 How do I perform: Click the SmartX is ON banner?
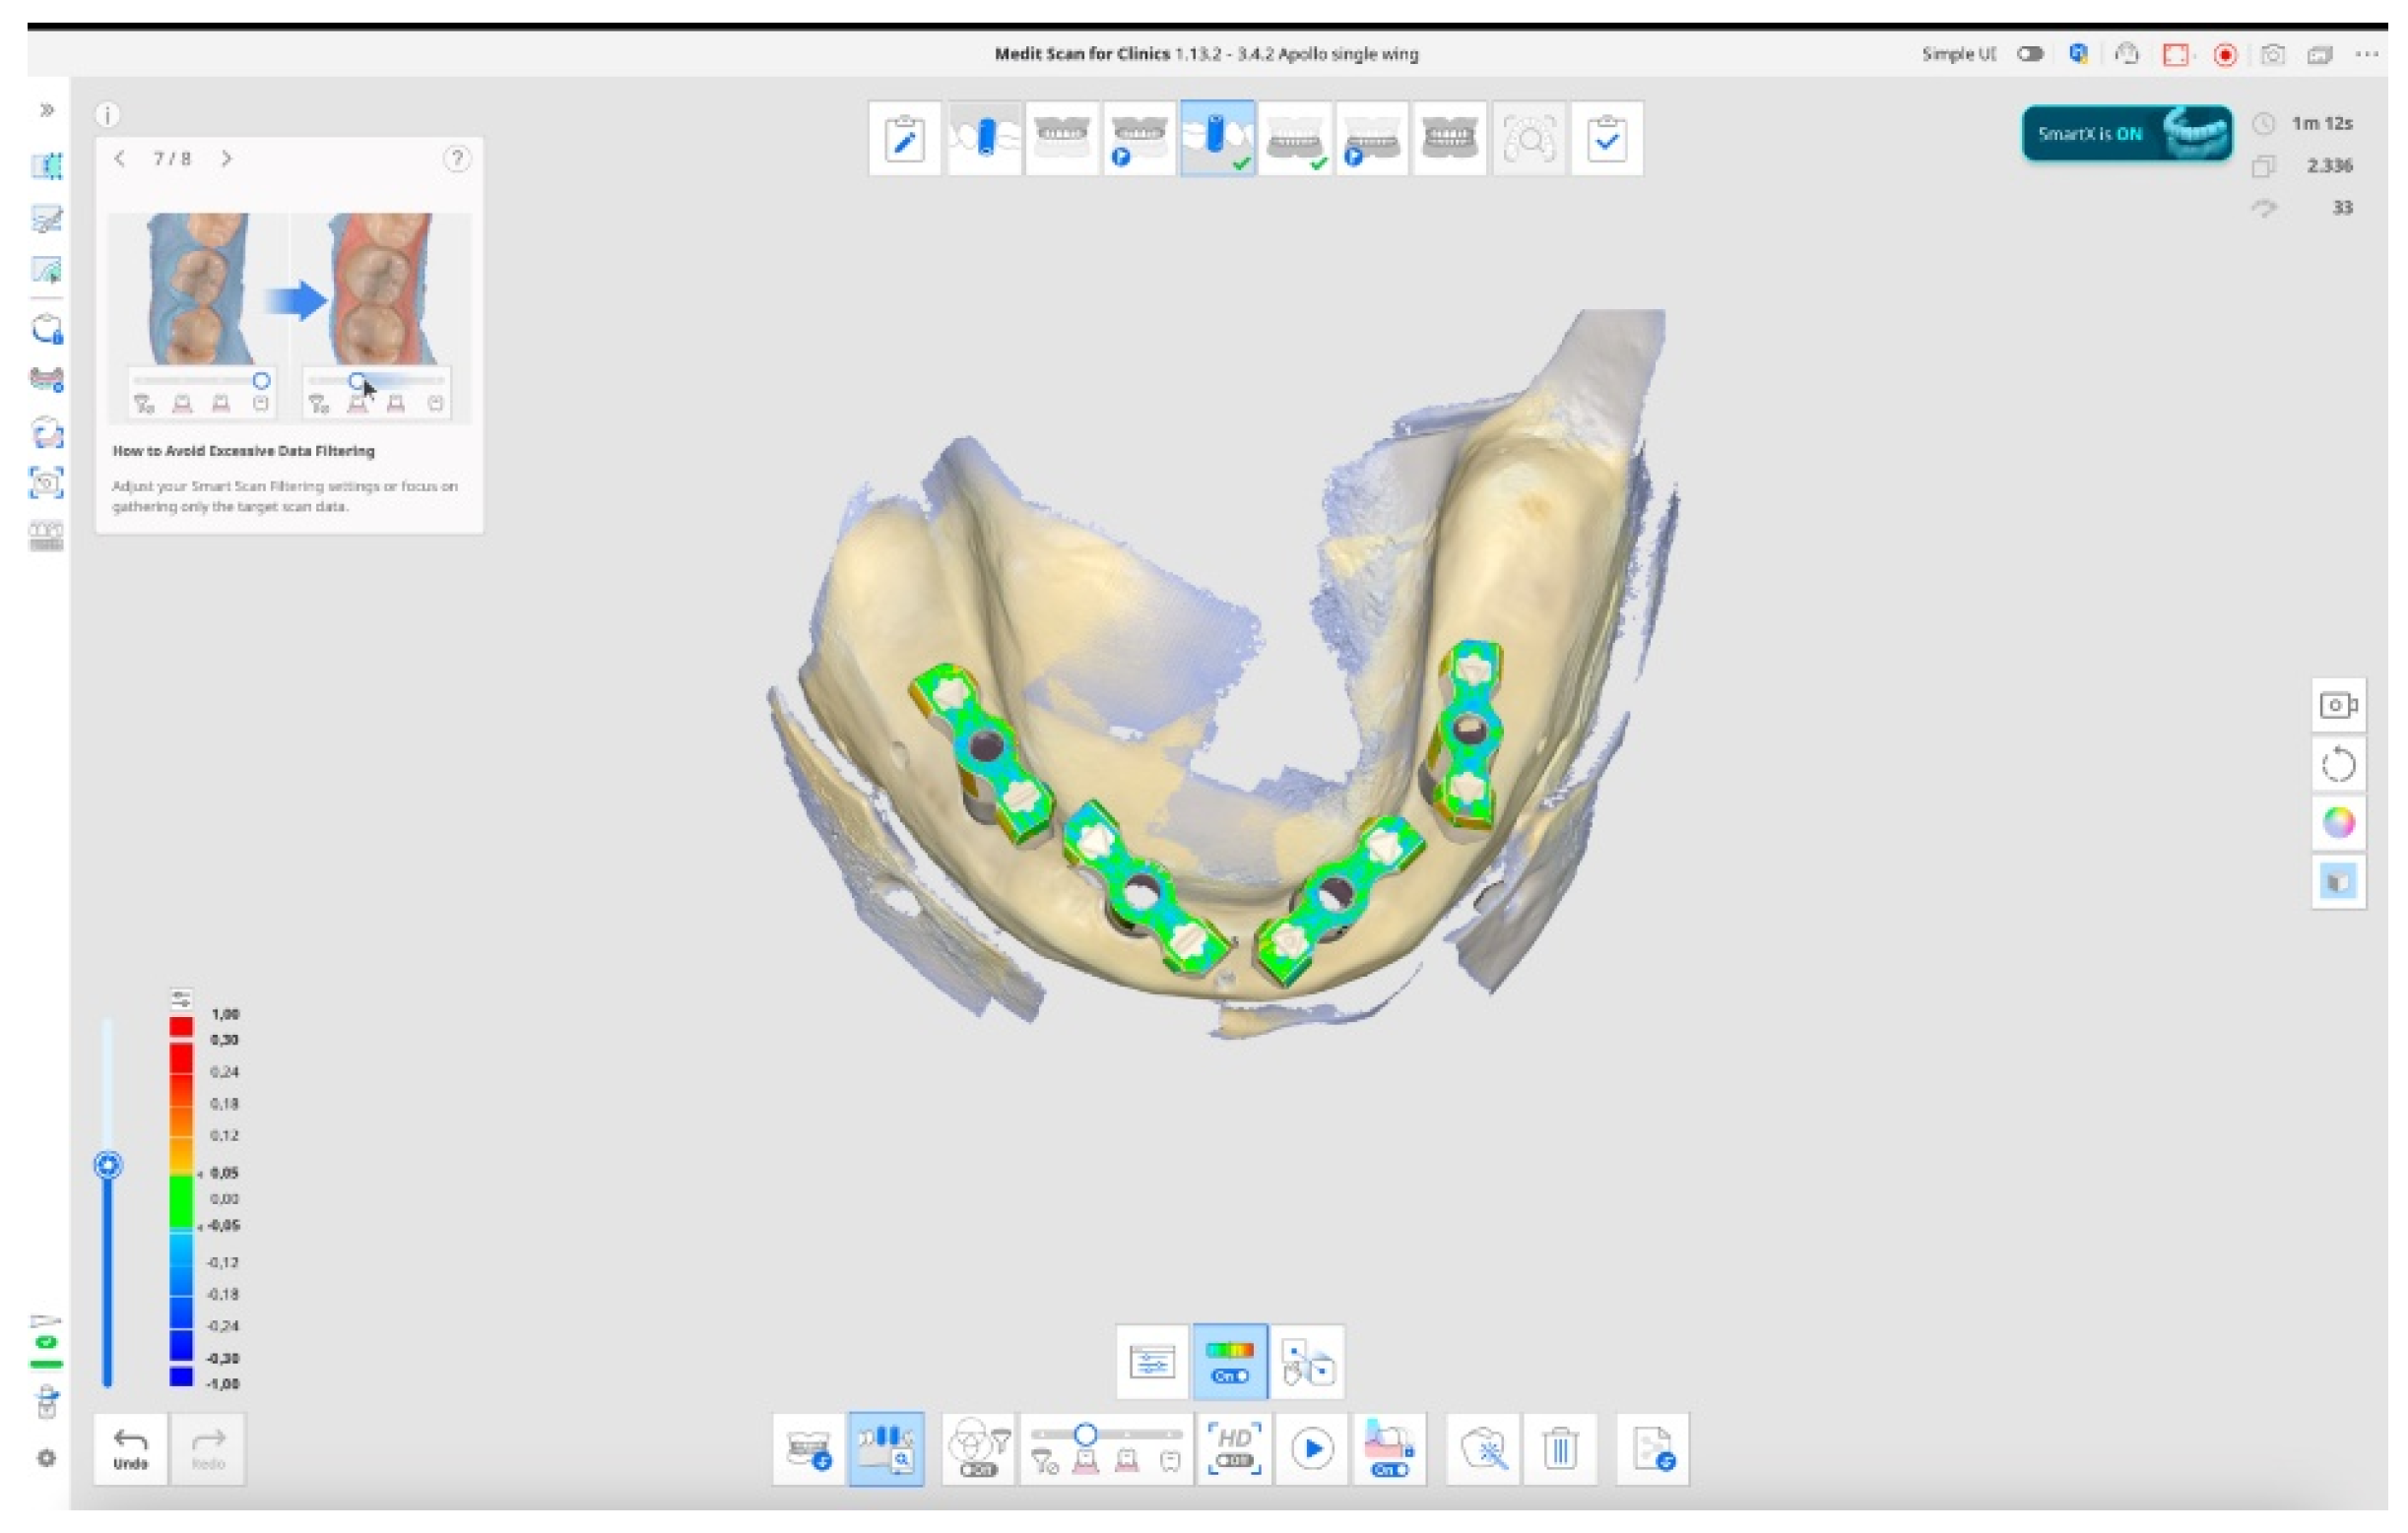tap(2126, 133)
